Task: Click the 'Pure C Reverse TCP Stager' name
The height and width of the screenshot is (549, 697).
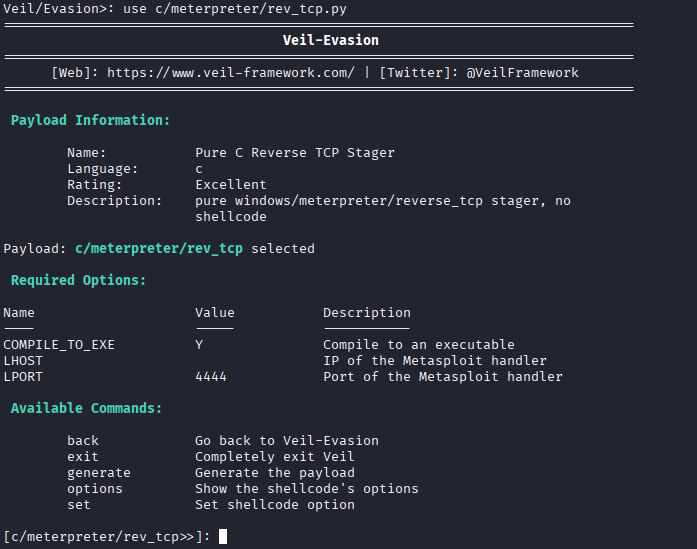Action: 295,153
